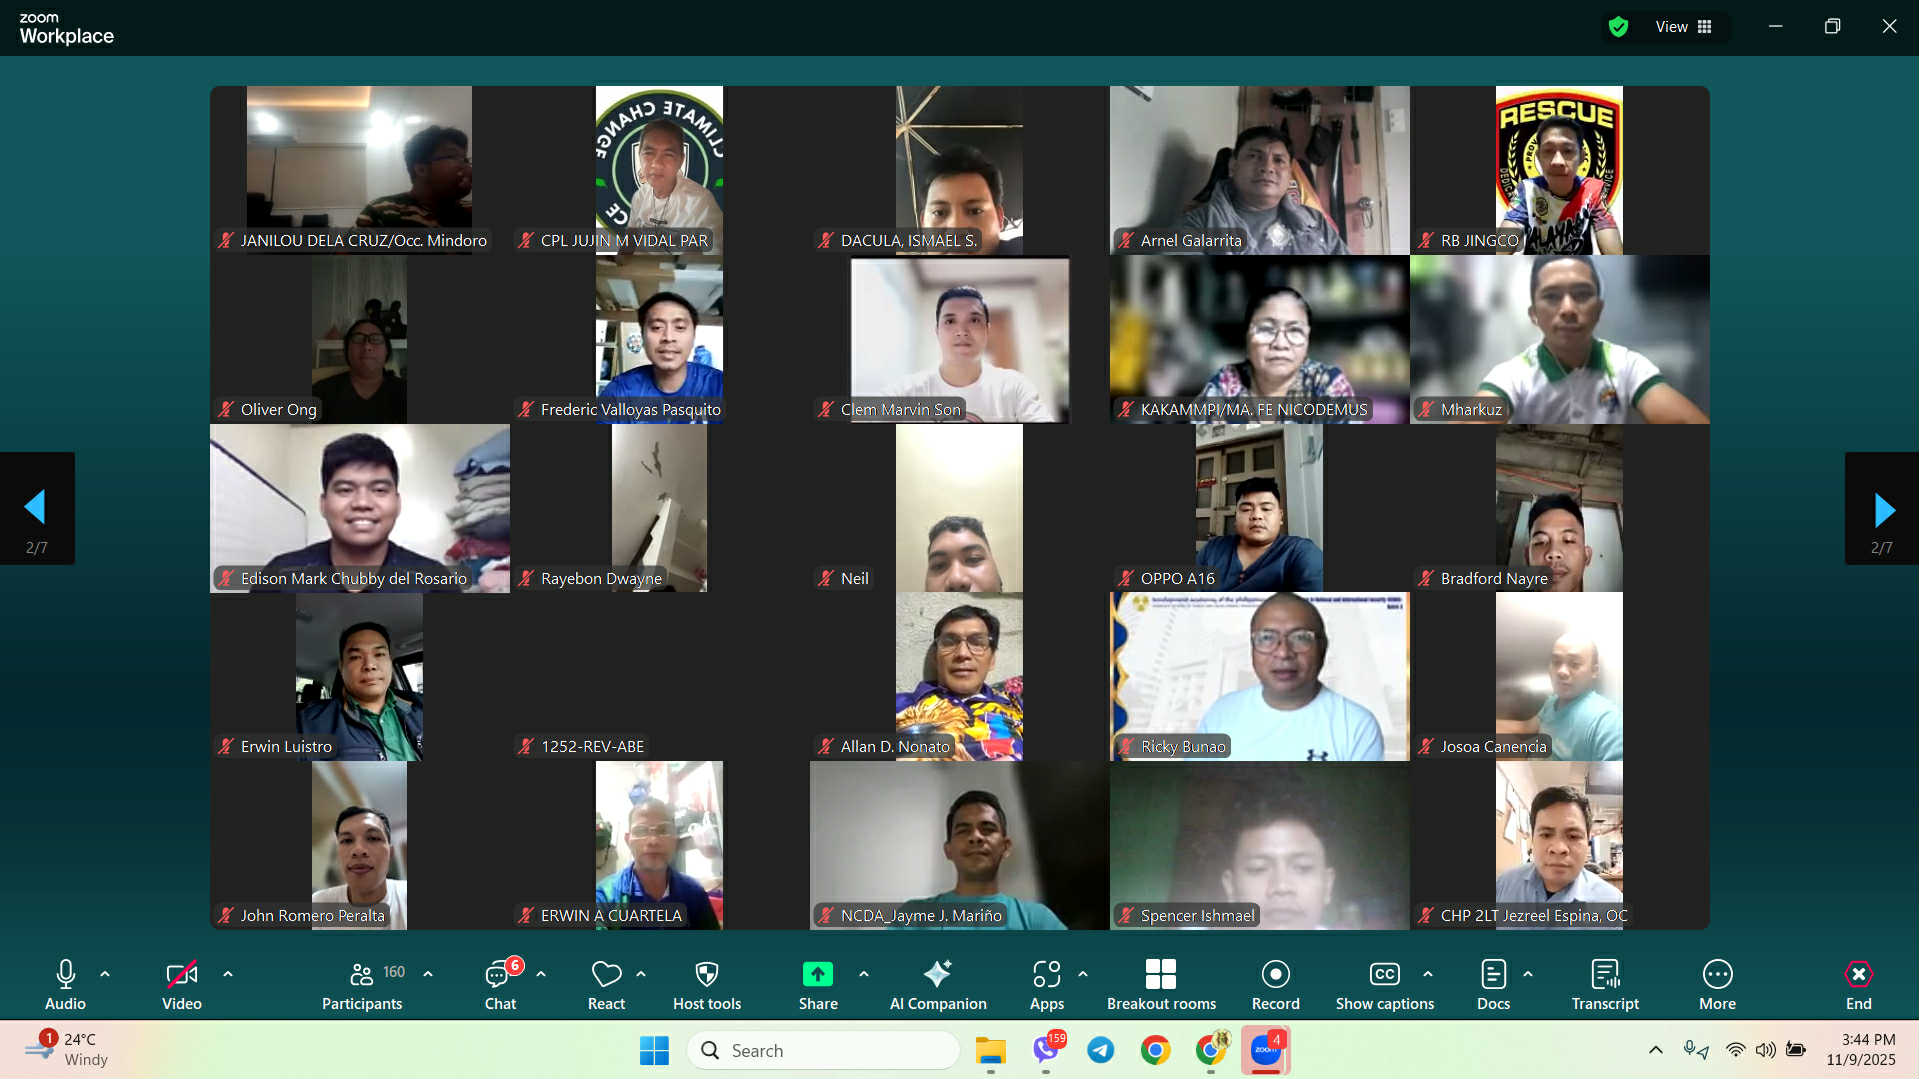Image resolution: width=1919 pixels, height=1079 pixels.
Task: Select the KAKAMMPI/MA. FE NICODEMUS tile
Action: coord(1259,340)
